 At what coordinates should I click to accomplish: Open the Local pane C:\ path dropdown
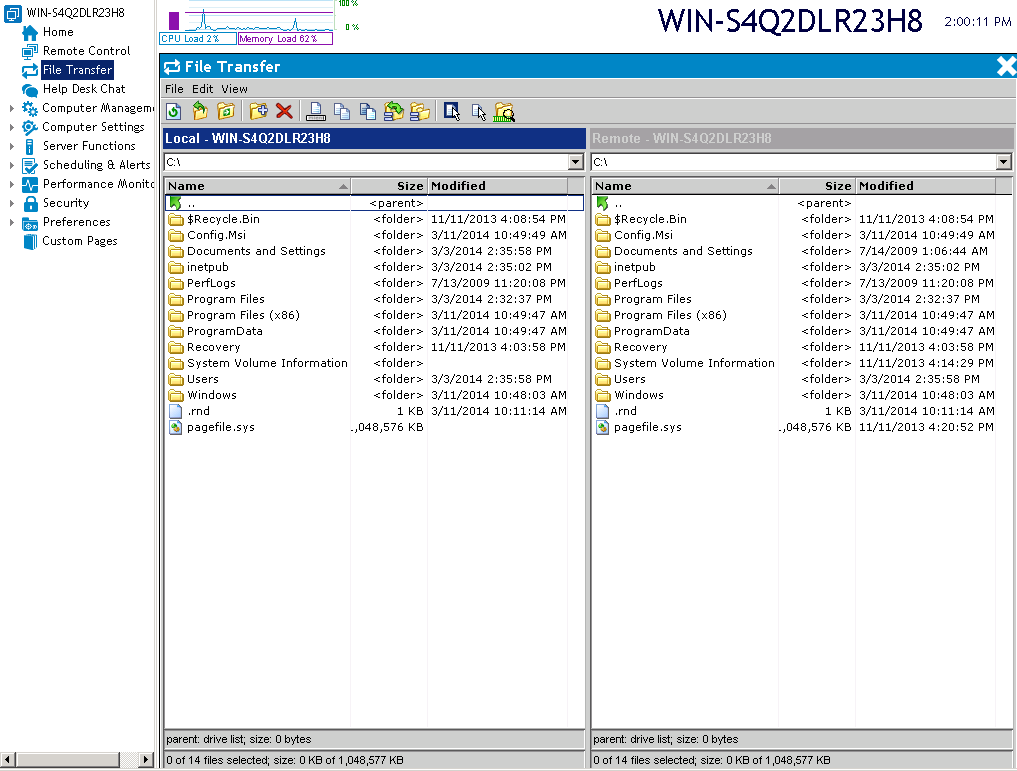tap(575, 162)
